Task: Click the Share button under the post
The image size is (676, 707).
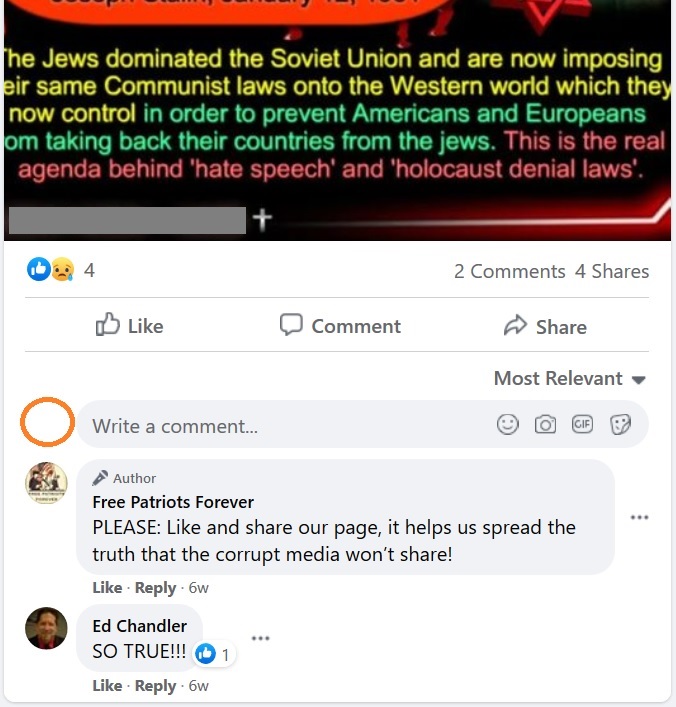Action: [545, 326]
